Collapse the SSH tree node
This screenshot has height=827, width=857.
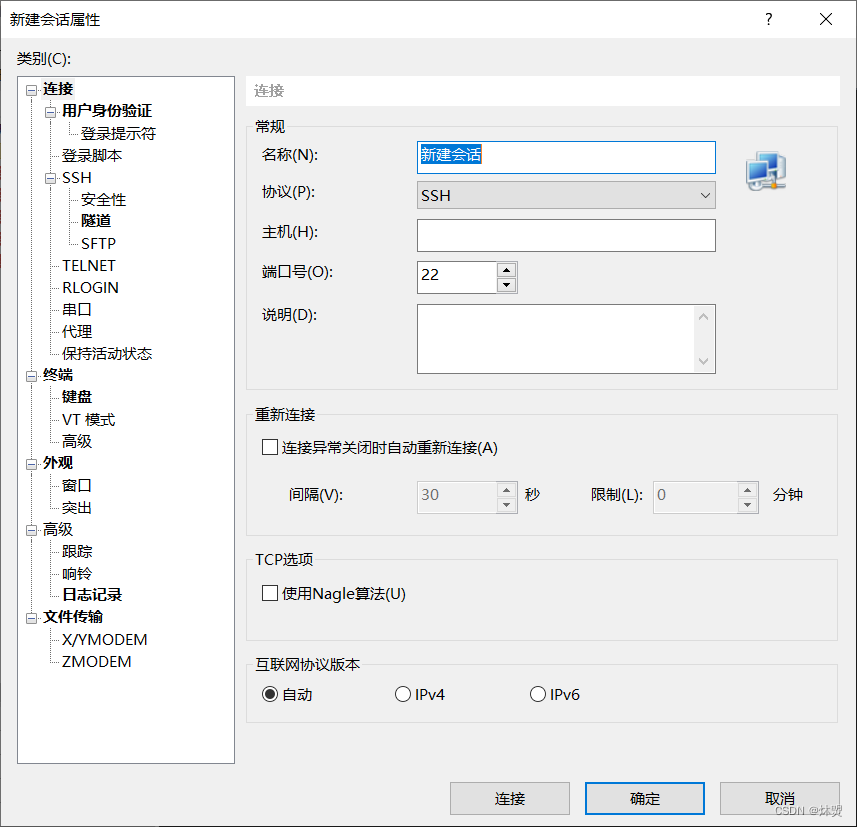tap(51, 179)
